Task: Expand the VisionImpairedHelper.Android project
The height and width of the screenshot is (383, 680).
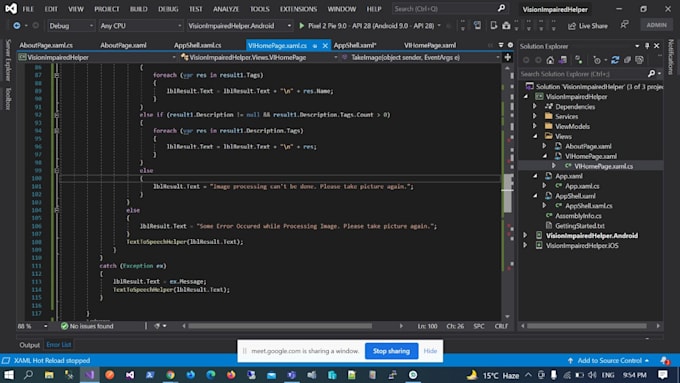Action: click(x=525, y=236)
